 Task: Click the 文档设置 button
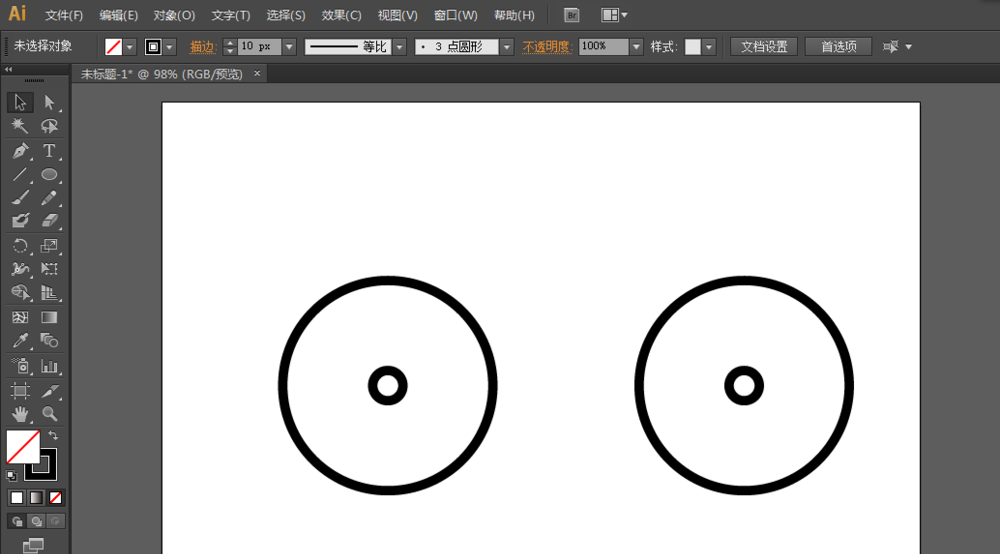pyautogui.click(x=763, y=47)
